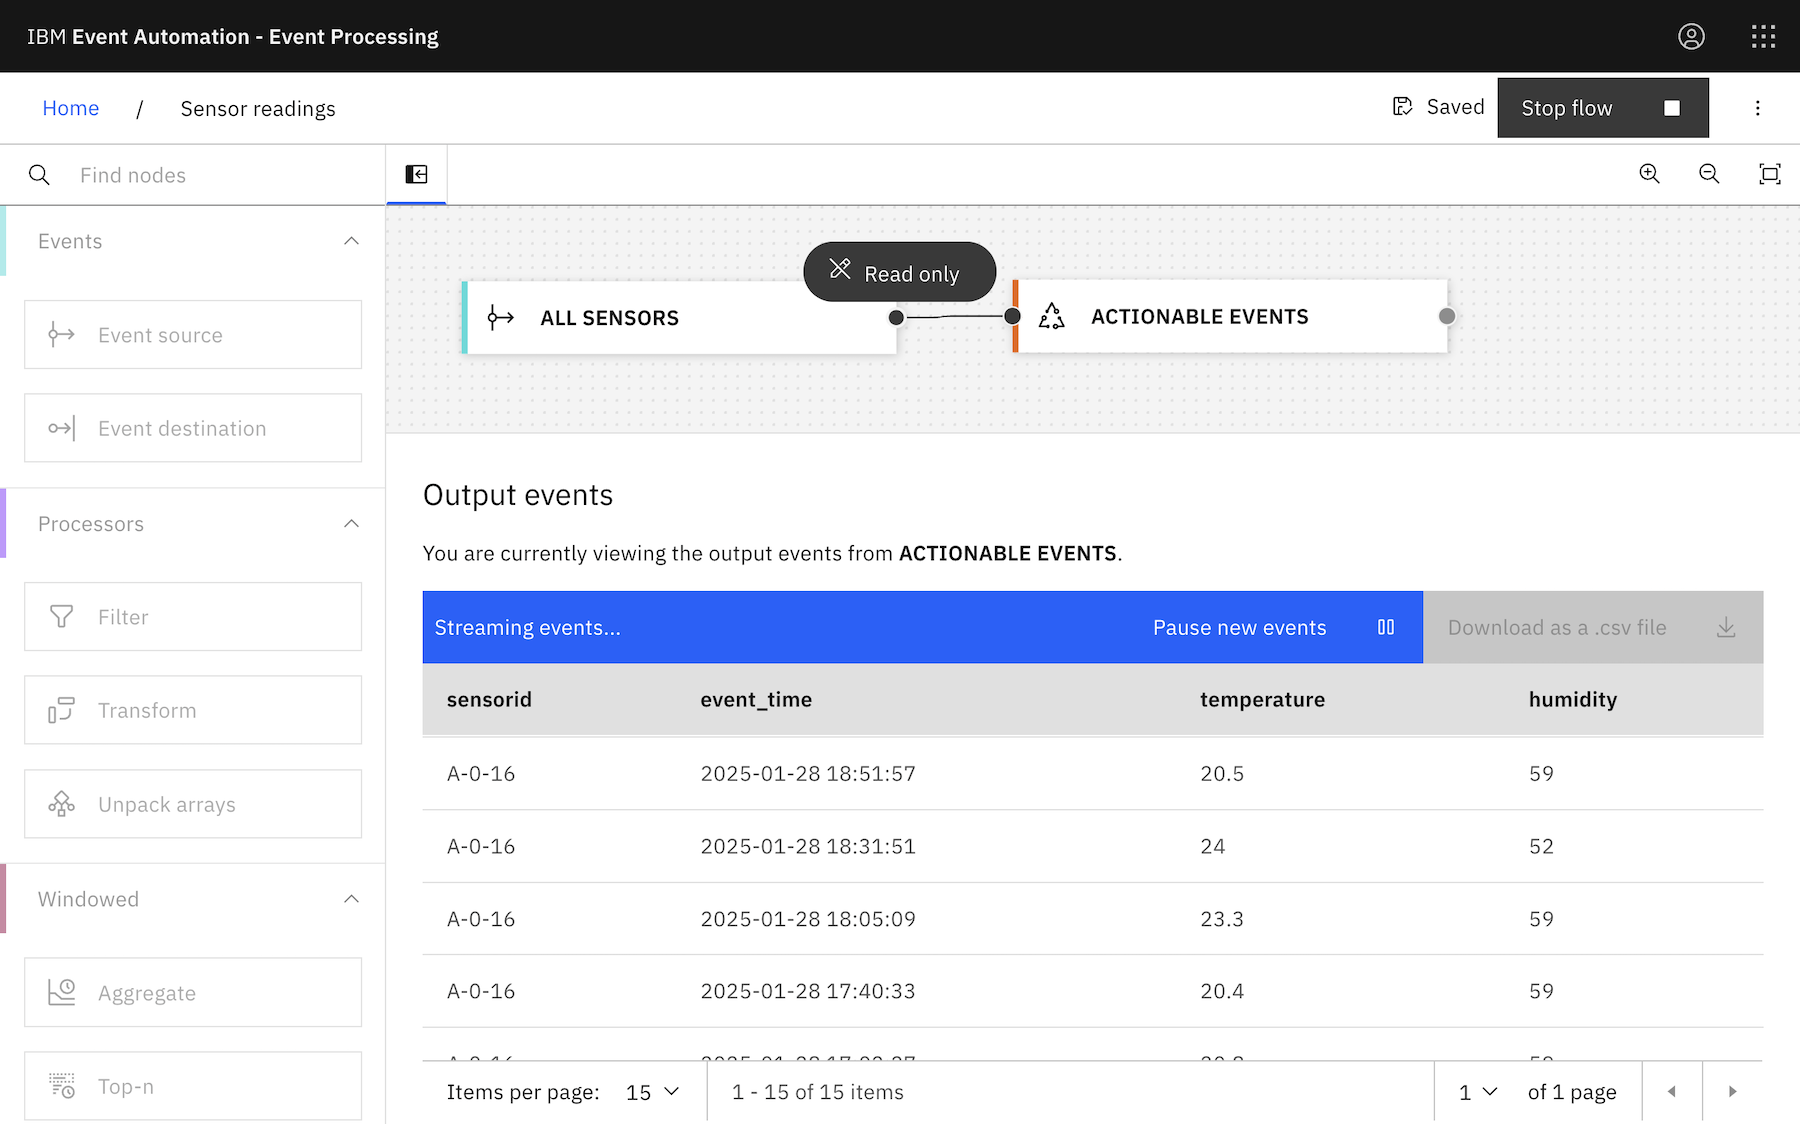Open the vertical overflow menu
The width and height of the screenshot is (1800, 1124).
(1757, 108)
